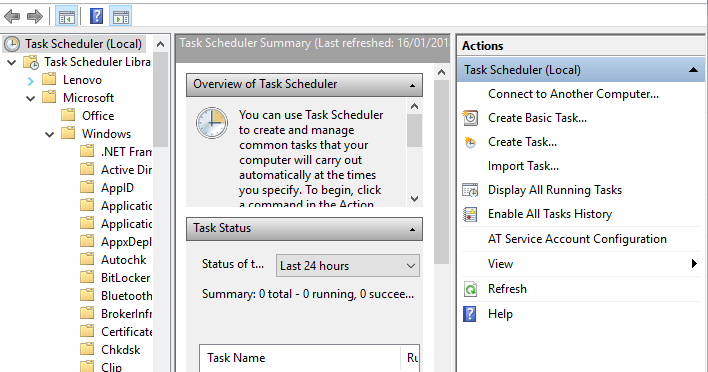Click the overview text scroll down arrow
708x372 pixels.
coord(415,199)
